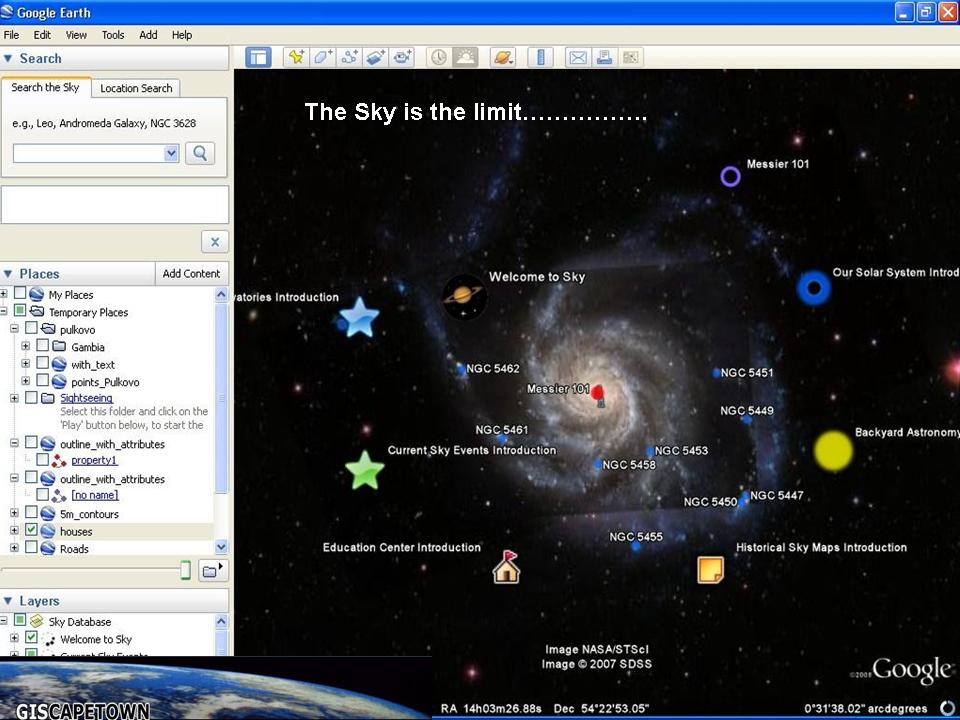This screenshot has width=960, height=720.
Task: Open the Help menu
Action: 182,35
